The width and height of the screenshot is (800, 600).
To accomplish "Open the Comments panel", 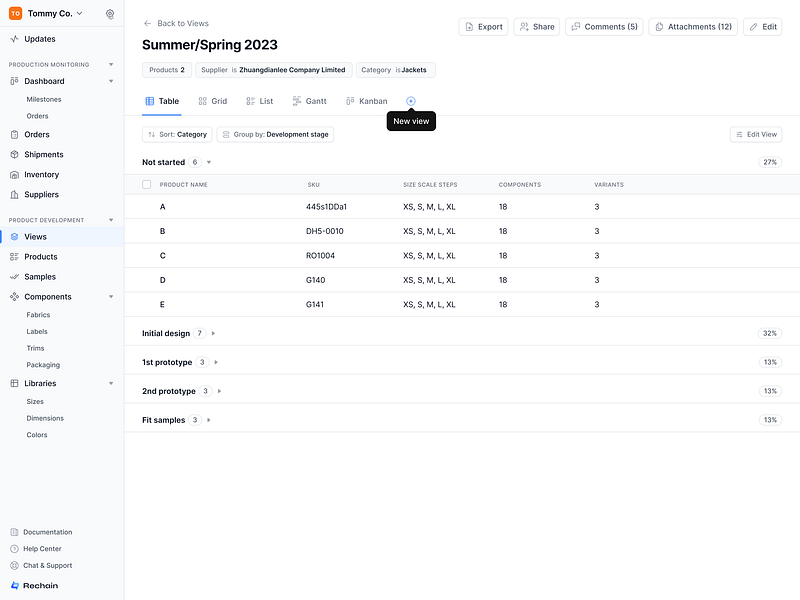I will pyautogui.click(x=603, y=26).
